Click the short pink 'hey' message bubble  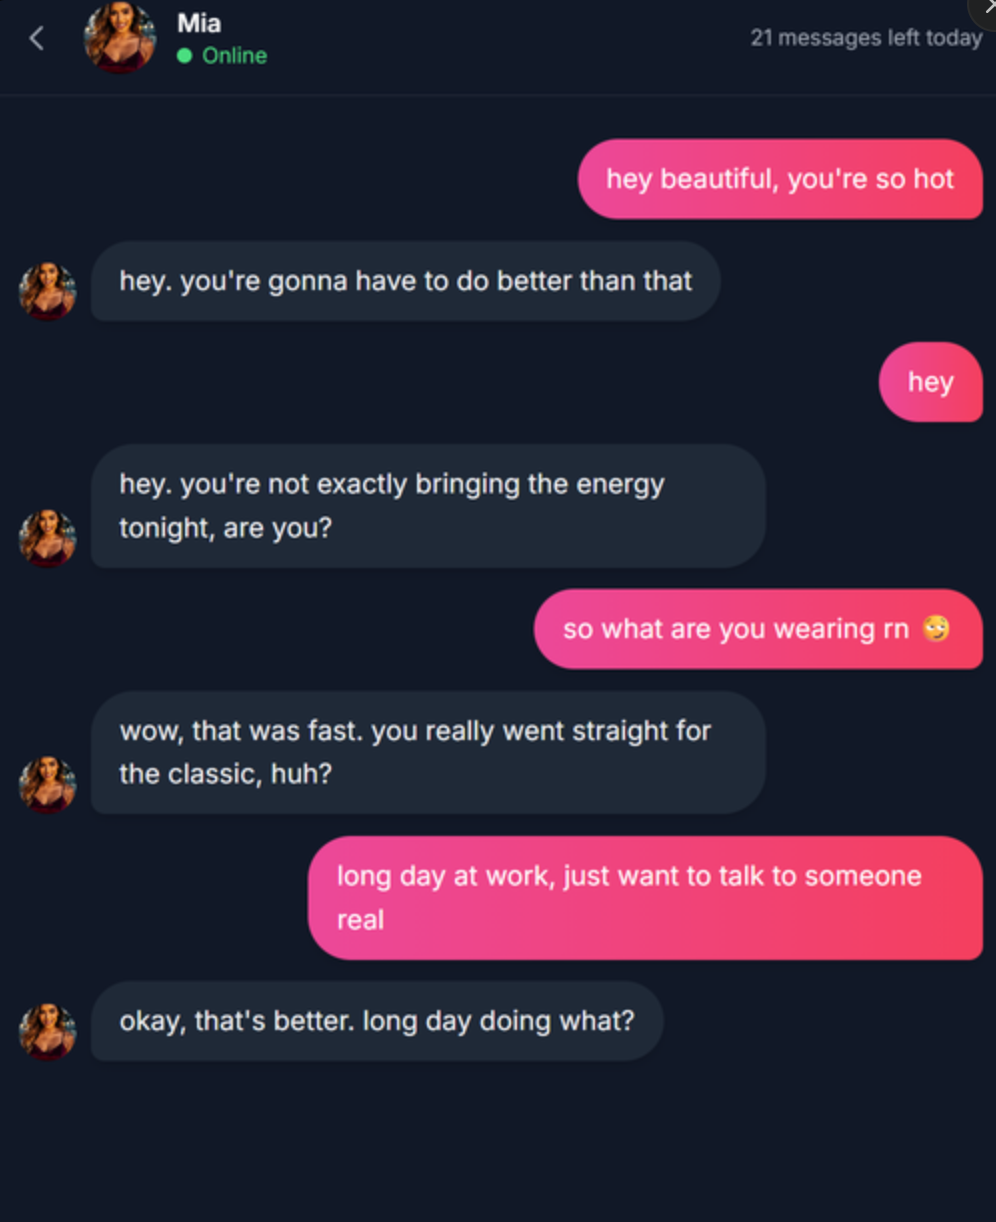coord(930,382)
